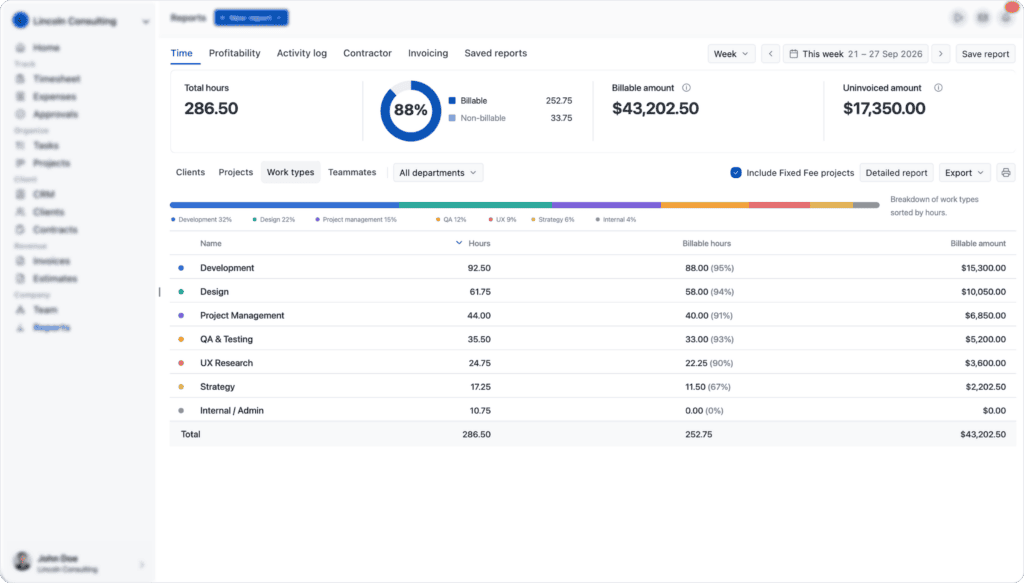Viewport: 1024px width, 583px height.
Task: Select the Contractor tab
Action: tap(368, 53)
